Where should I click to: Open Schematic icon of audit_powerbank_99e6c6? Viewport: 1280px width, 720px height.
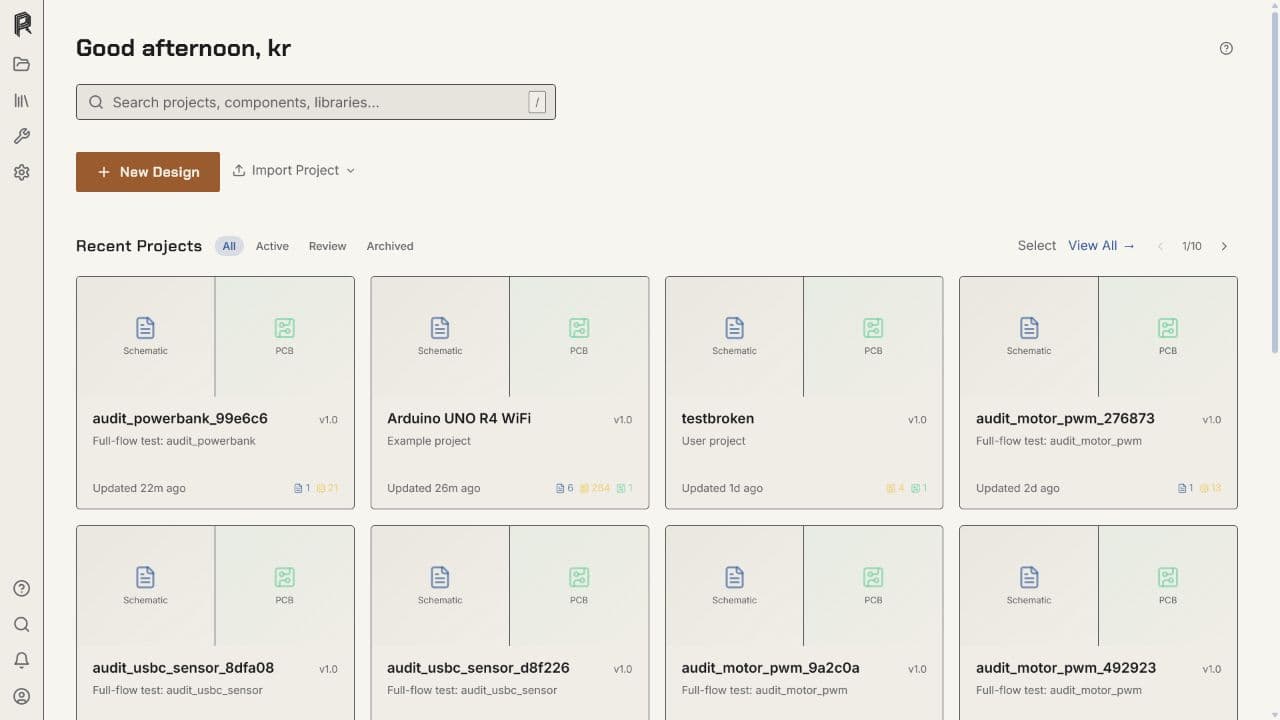tap(145, 328)
